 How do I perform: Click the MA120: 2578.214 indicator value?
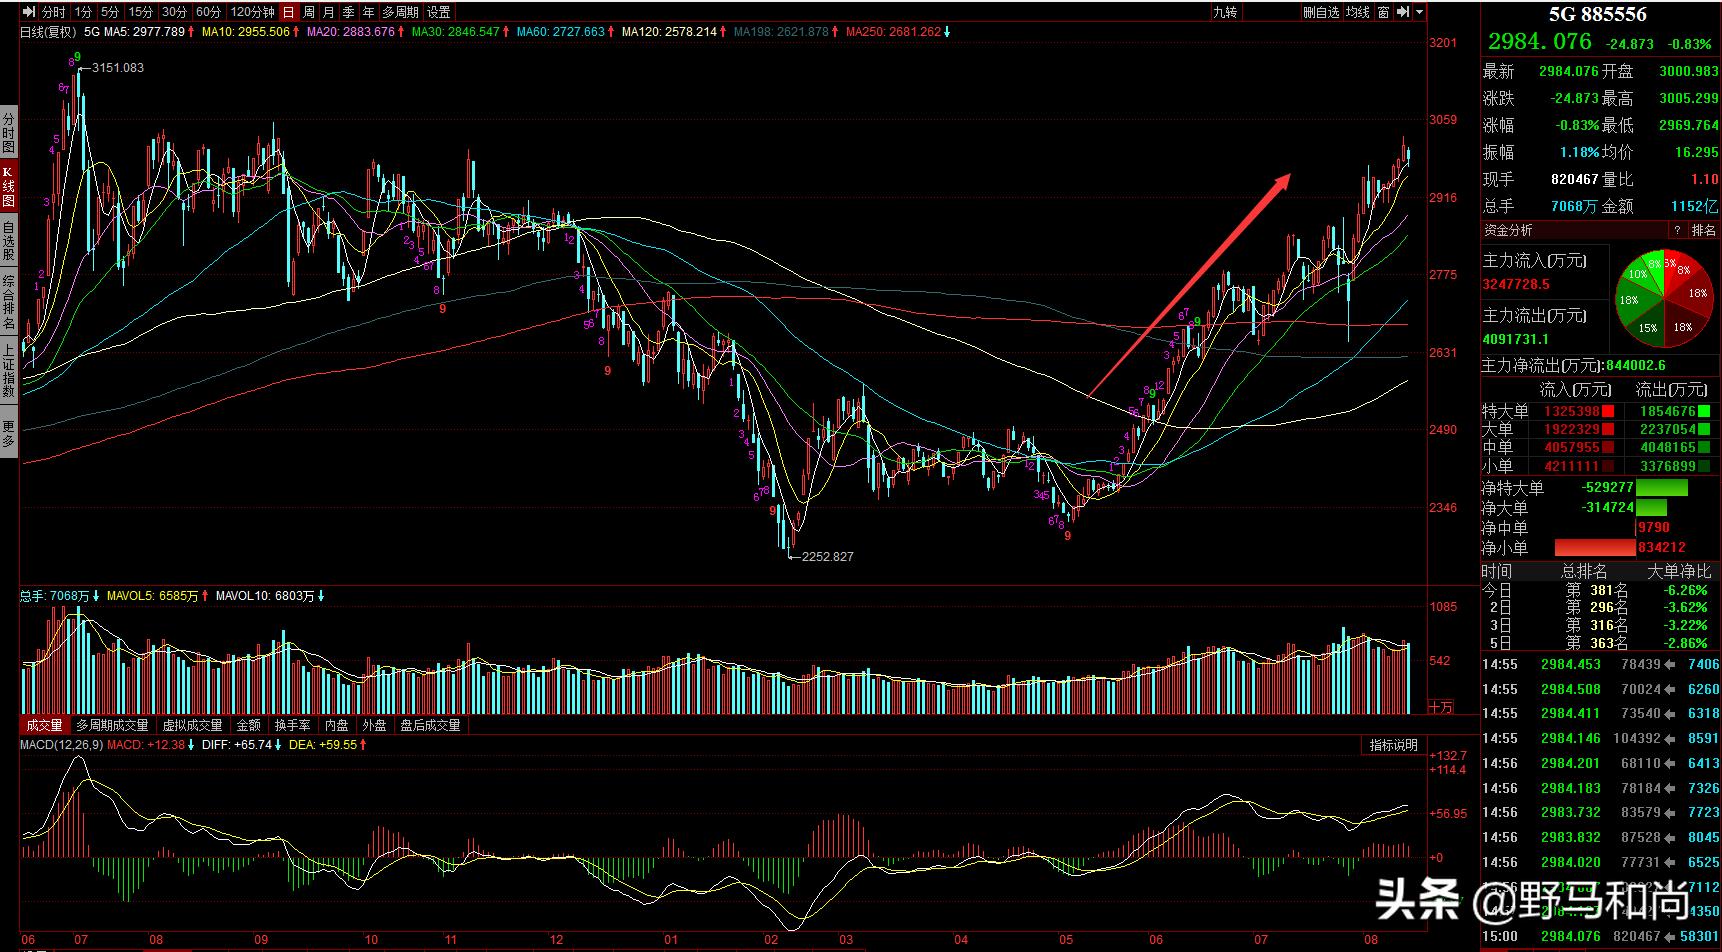tap(669, 32)
